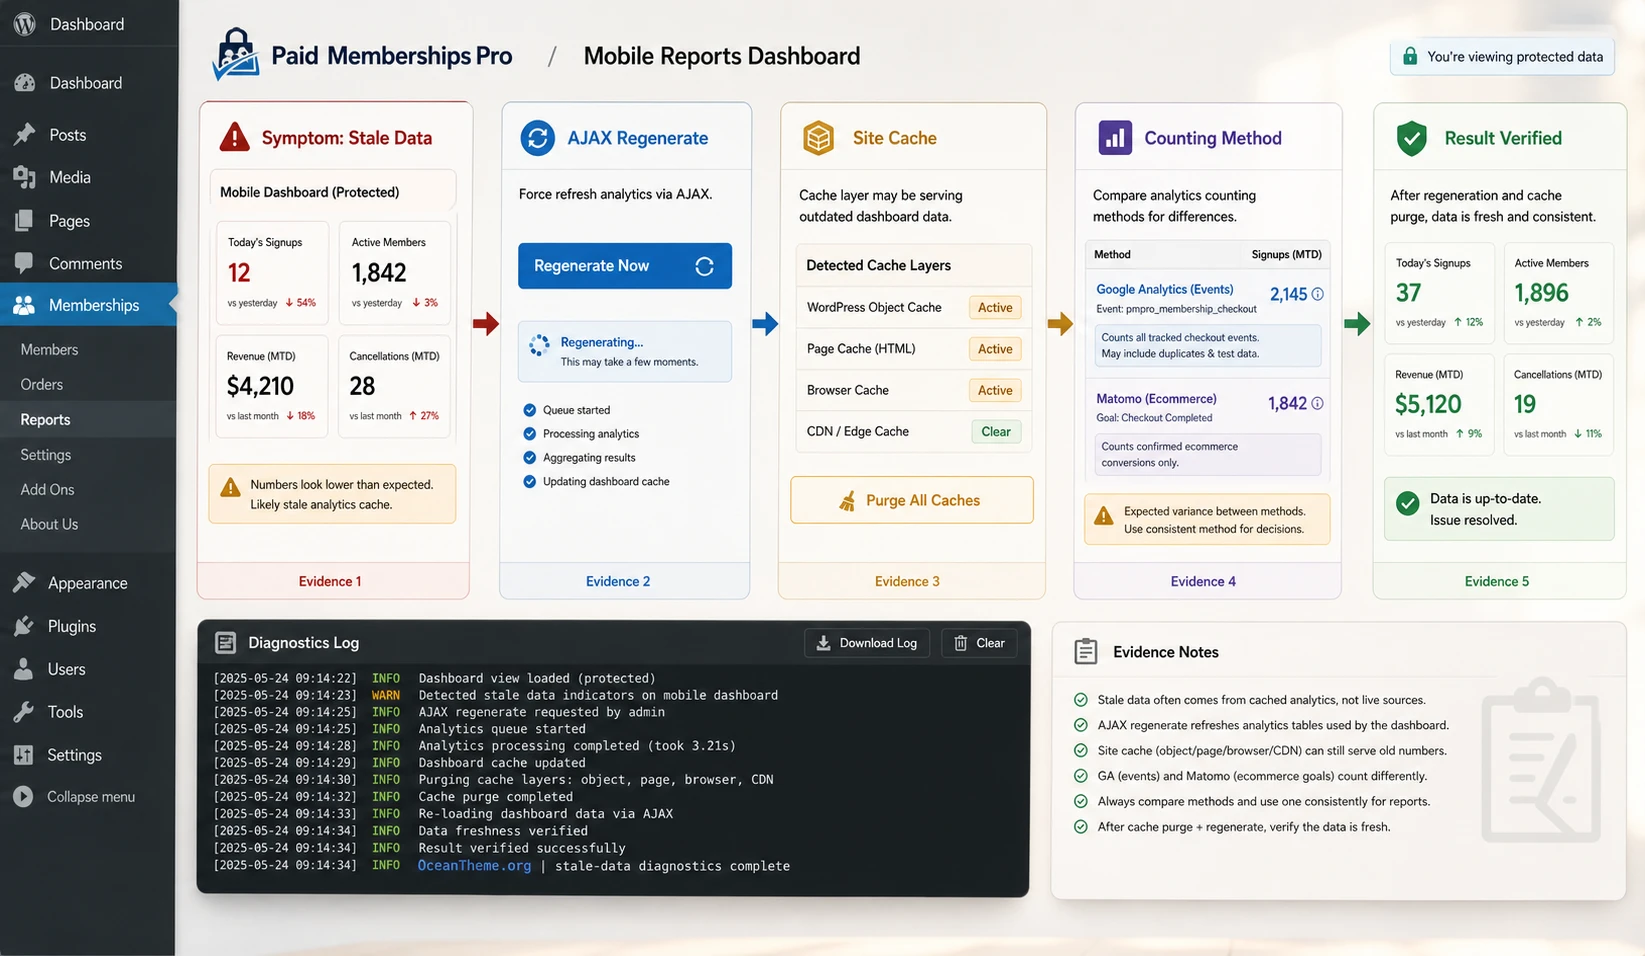Click the Appearance brush icon
The height and width of the screenshot is (956, 1645).
click(24, 582)
